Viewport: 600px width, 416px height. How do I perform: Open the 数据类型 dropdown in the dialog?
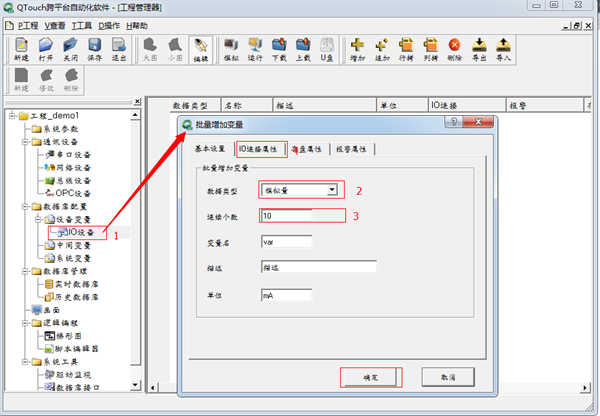pos(331,190)
